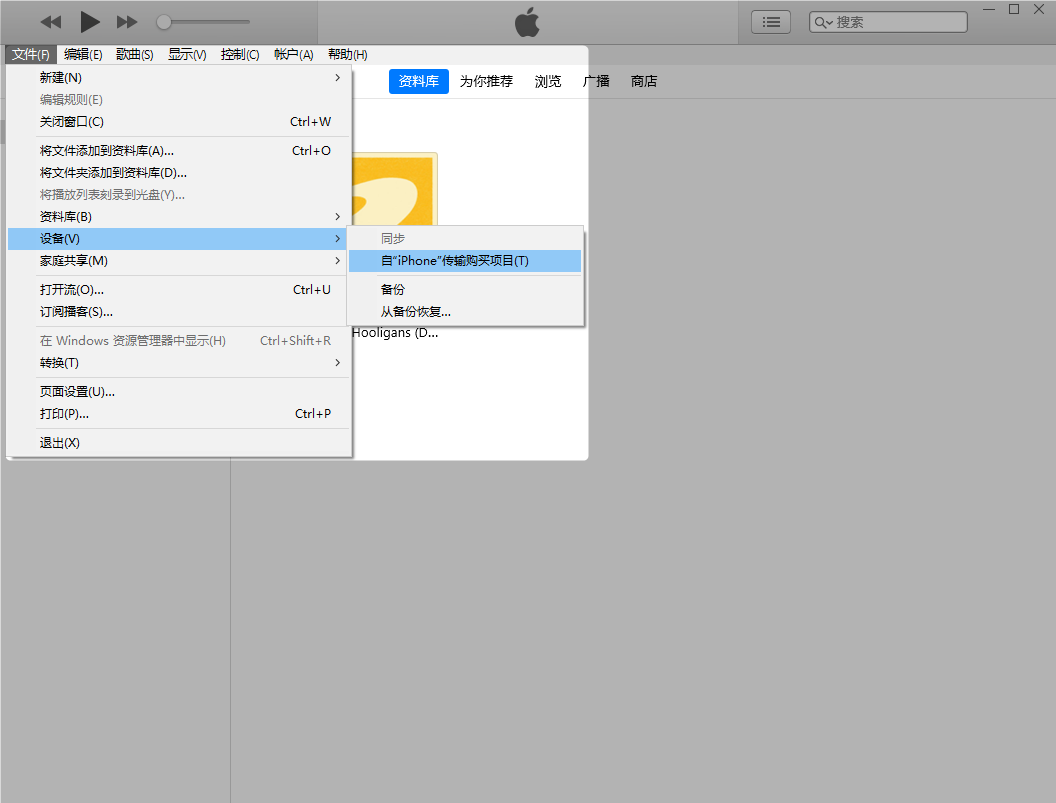Screen dimensions: 1056x803
Task: Click the search magnifier icon
Action: pos(823,22)
